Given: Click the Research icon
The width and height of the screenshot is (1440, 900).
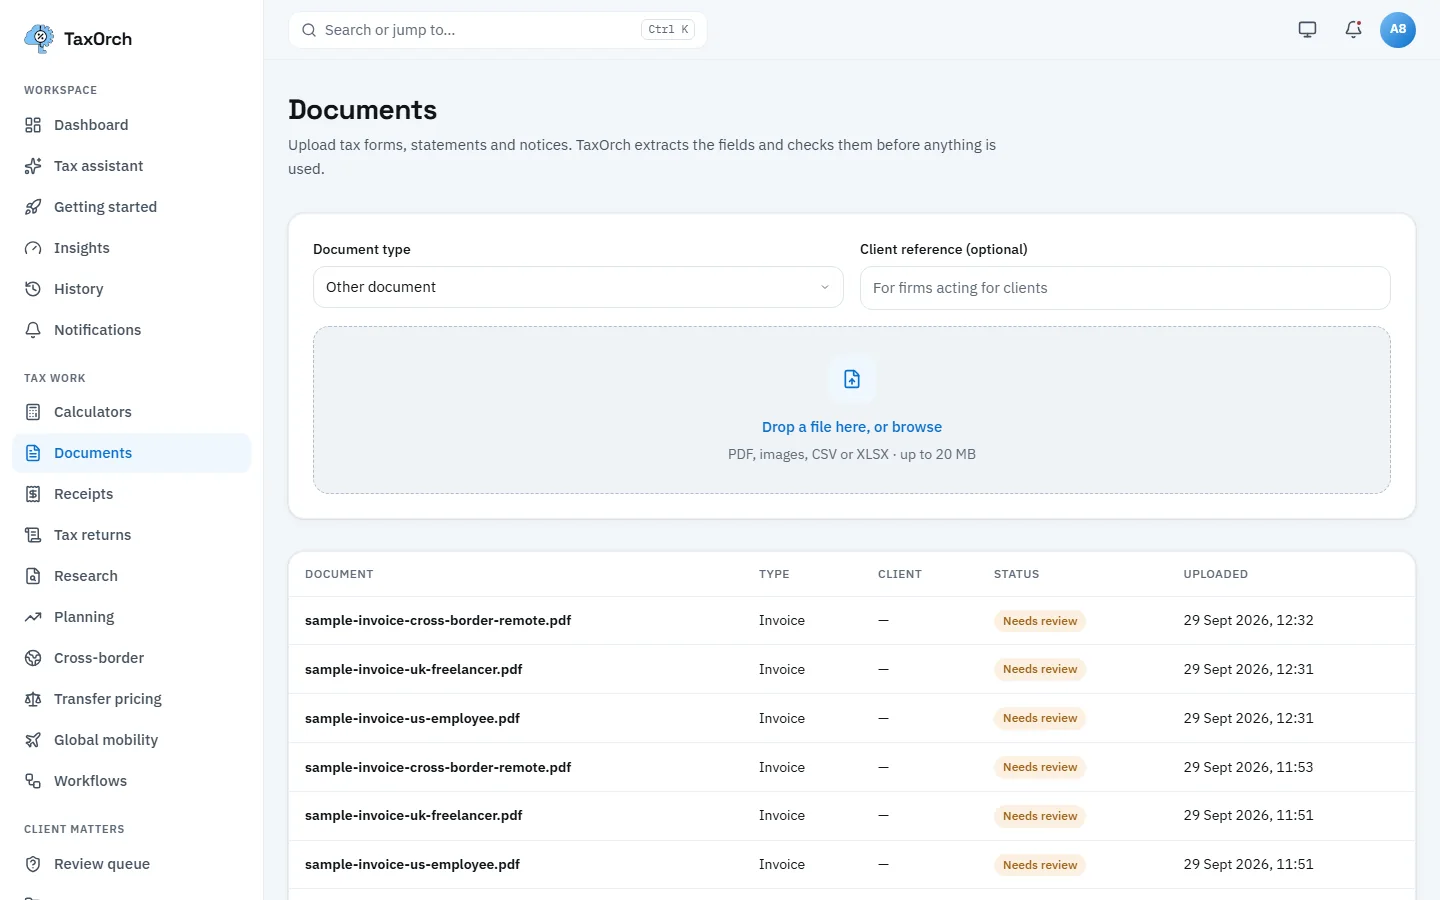Looking at the screenshot, I should [33, 576].
